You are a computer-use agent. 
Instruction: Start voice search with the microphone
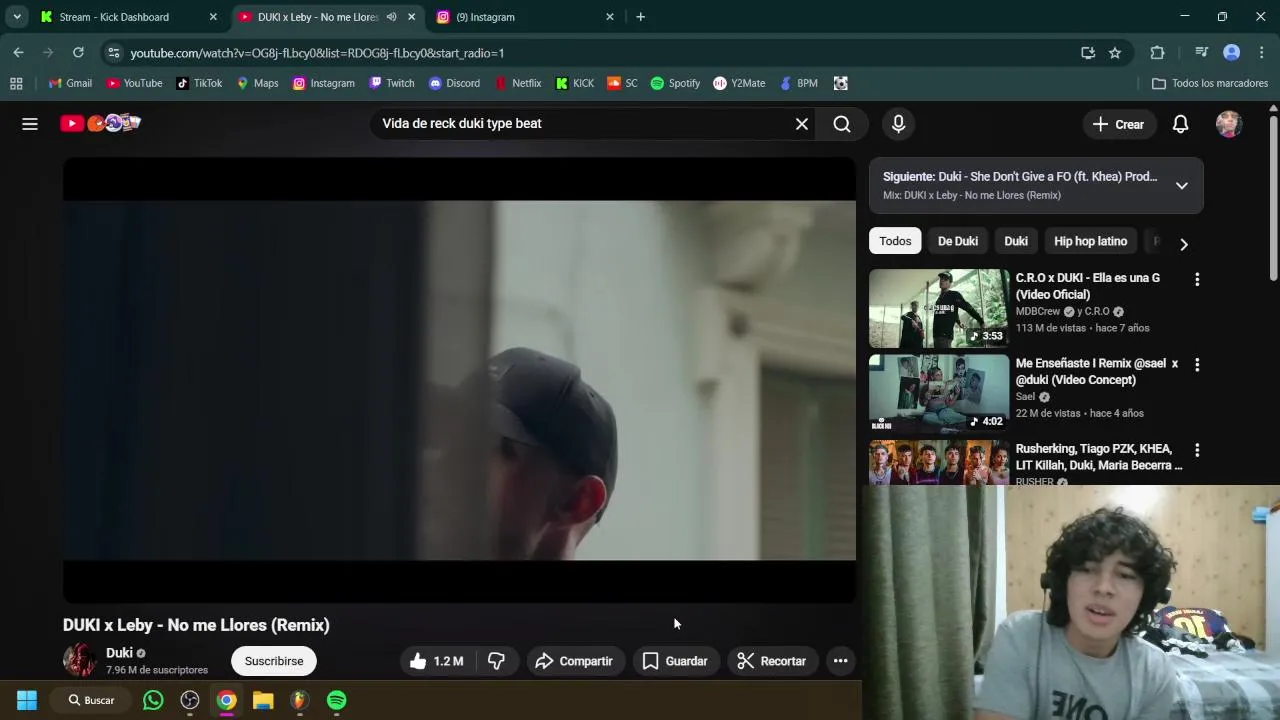[898, 124]
